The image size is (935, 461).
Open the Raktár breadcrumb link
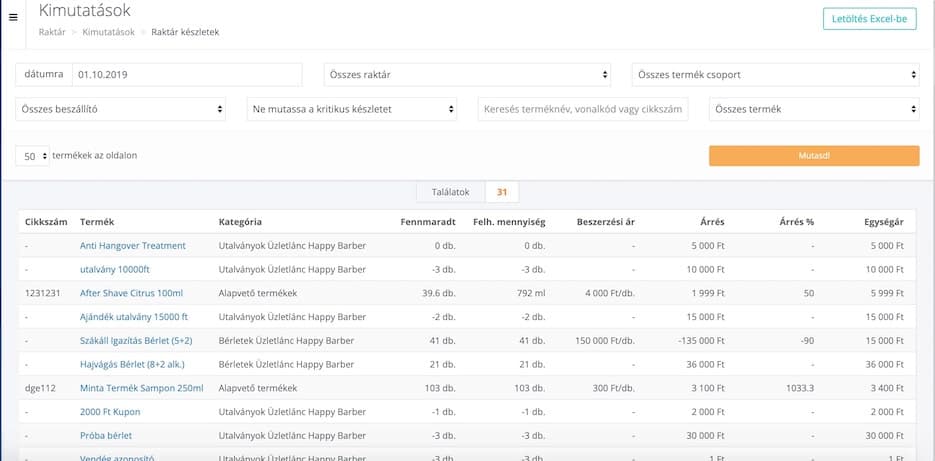pos(52,32)
